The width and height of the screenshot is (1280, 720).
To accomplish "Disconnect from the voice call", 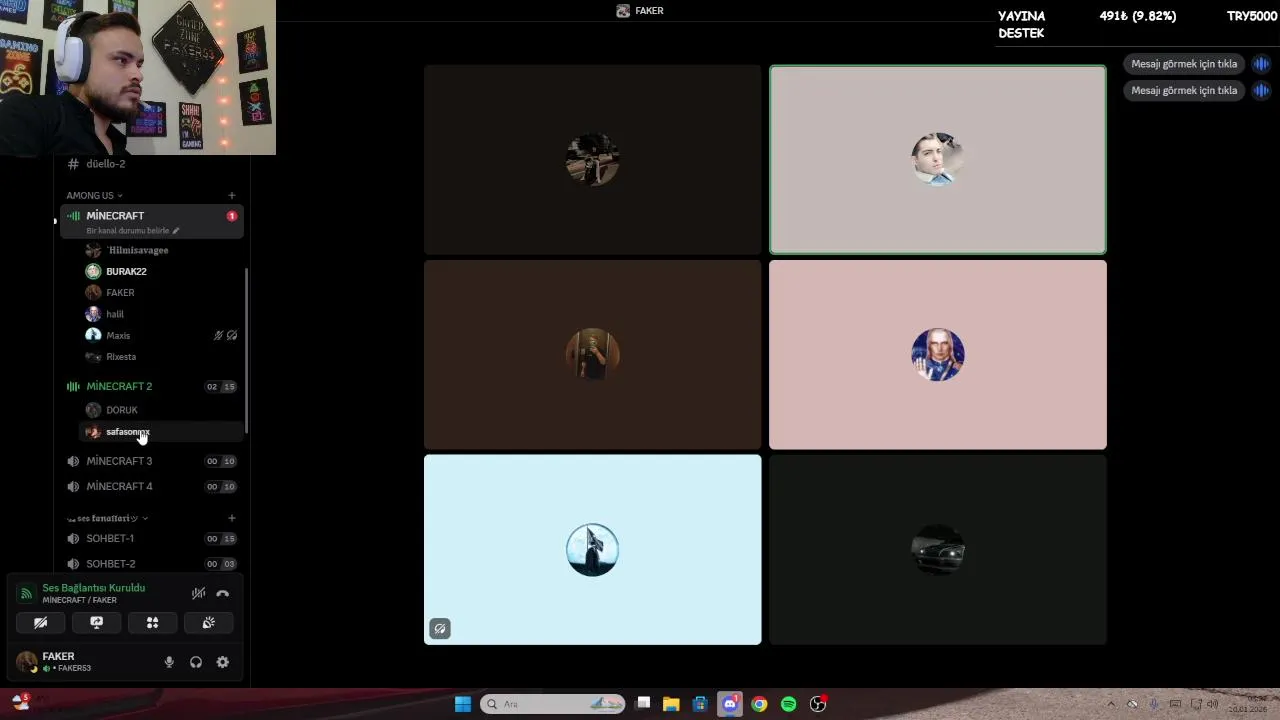I will point(223,594).
